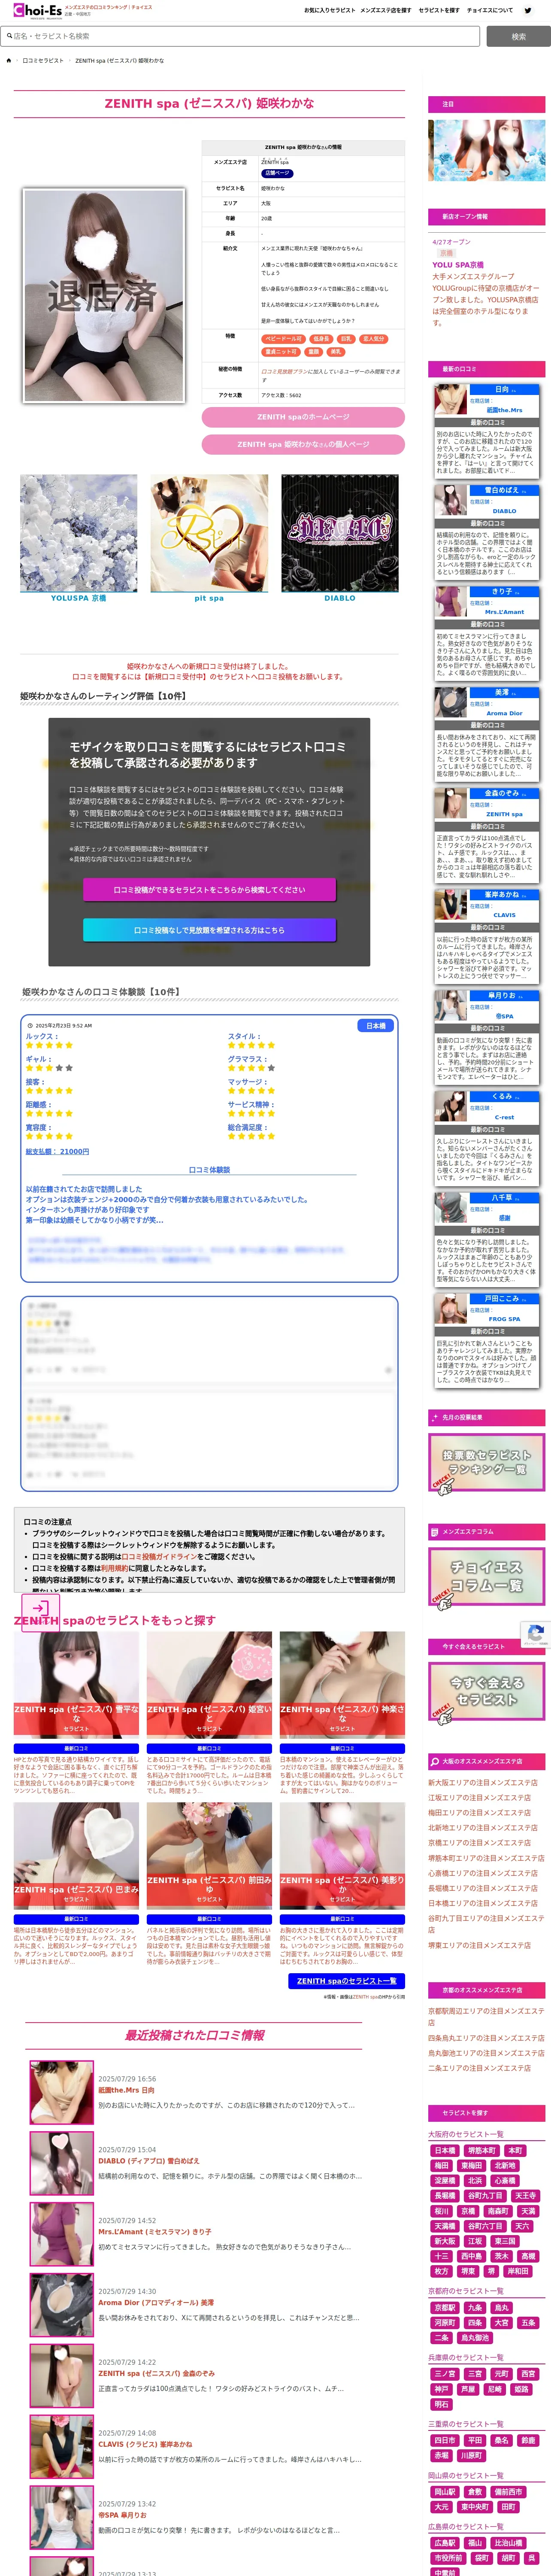Select the 心斎橋 area tag

505,2180
